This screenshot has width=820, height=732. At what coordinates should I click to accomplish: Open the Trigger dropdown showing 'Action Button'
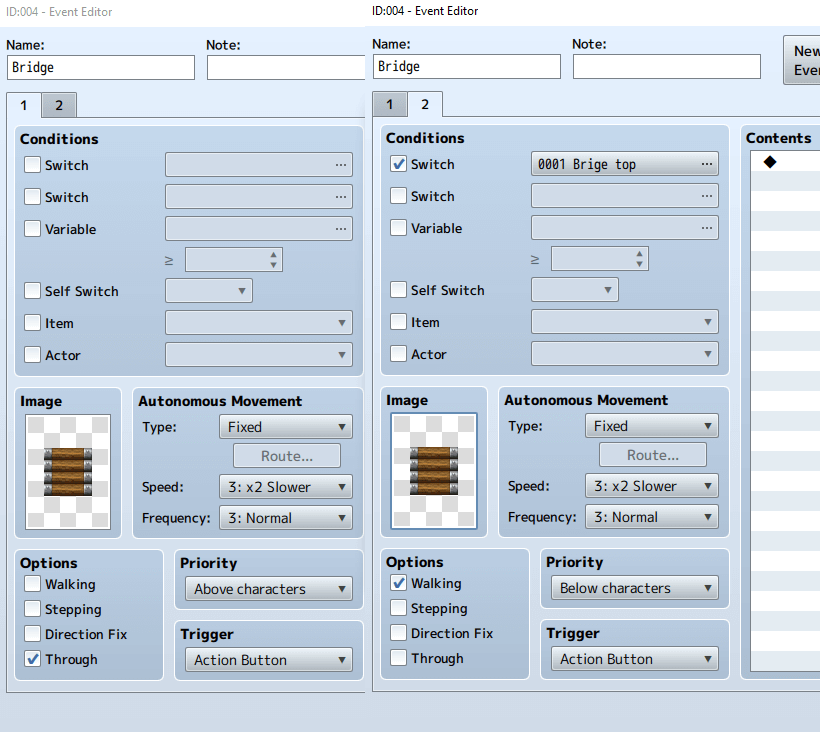click(634, 659)
